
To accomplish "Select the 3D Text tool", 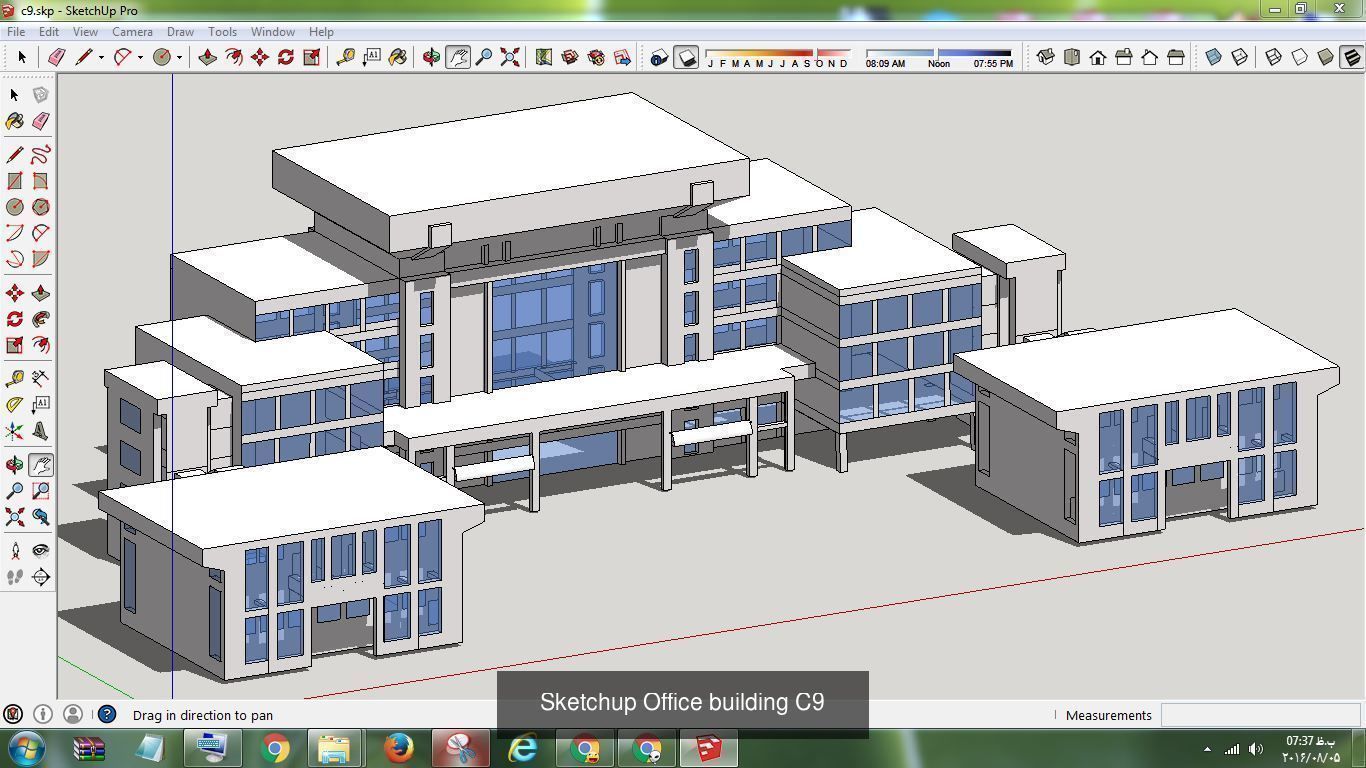I will click(40, 431).
